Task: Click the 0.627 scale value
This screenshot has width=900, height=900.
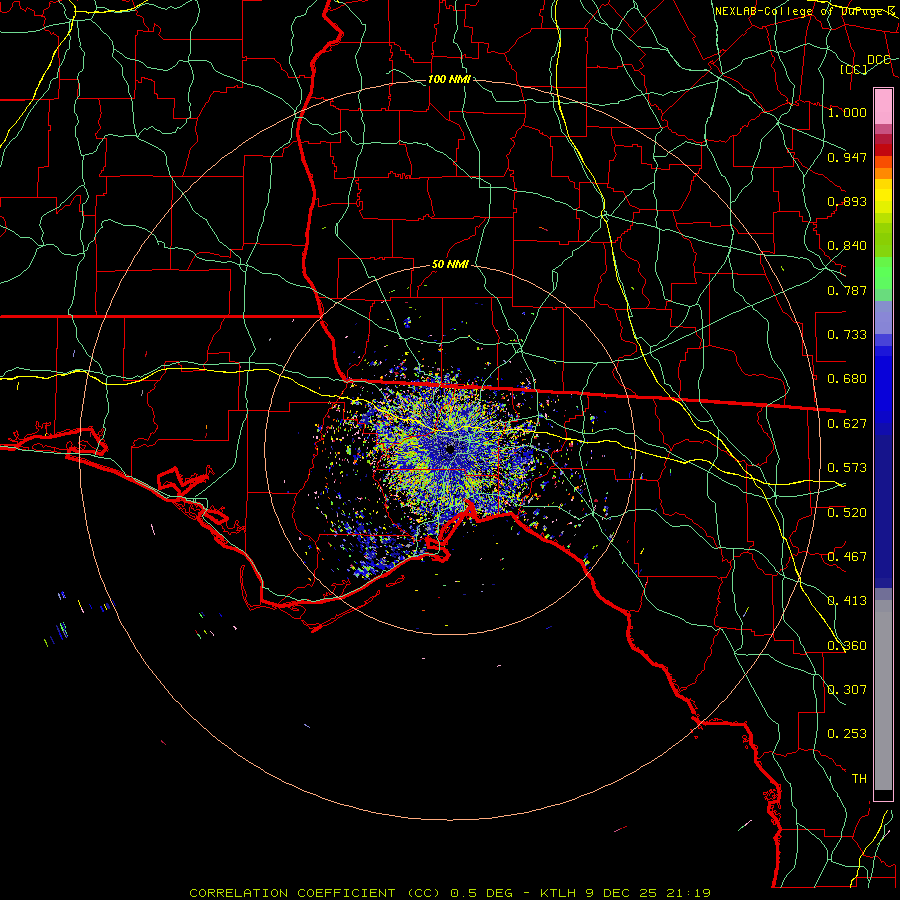Action: (x=847, y=424)
